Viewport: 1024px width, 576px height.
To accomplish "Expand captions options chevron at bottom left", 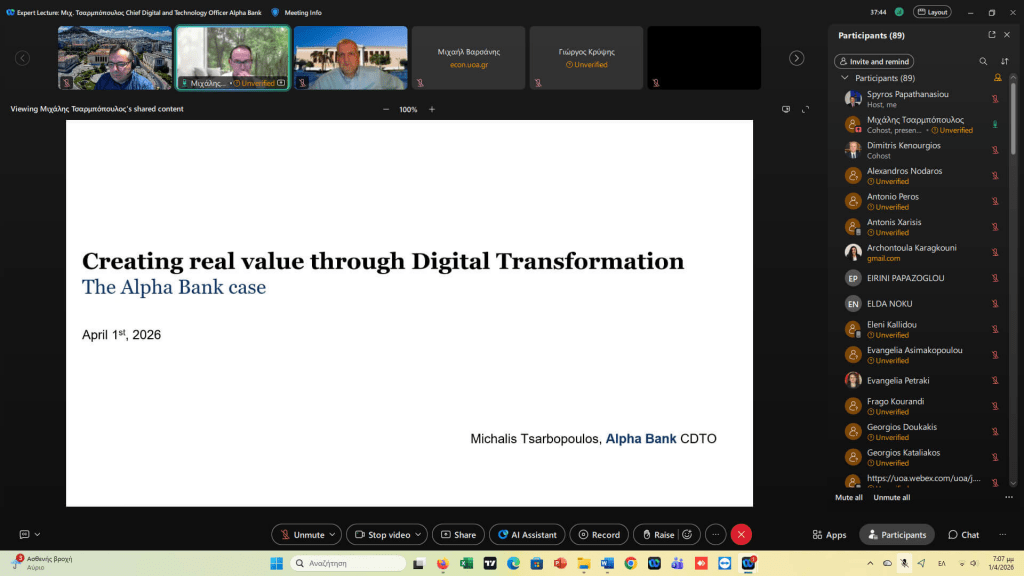I will pyautogui.click(x=37, y=534).
